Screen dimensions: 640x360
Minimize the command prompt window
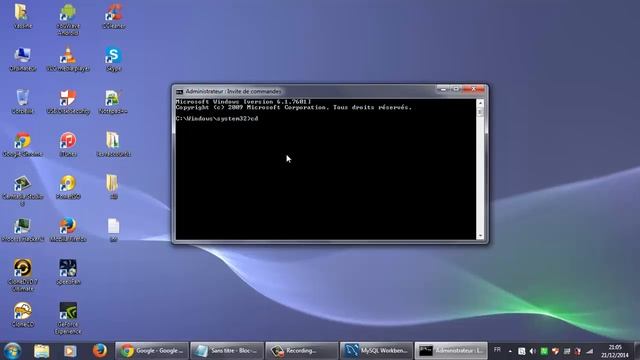click(443, 89)
